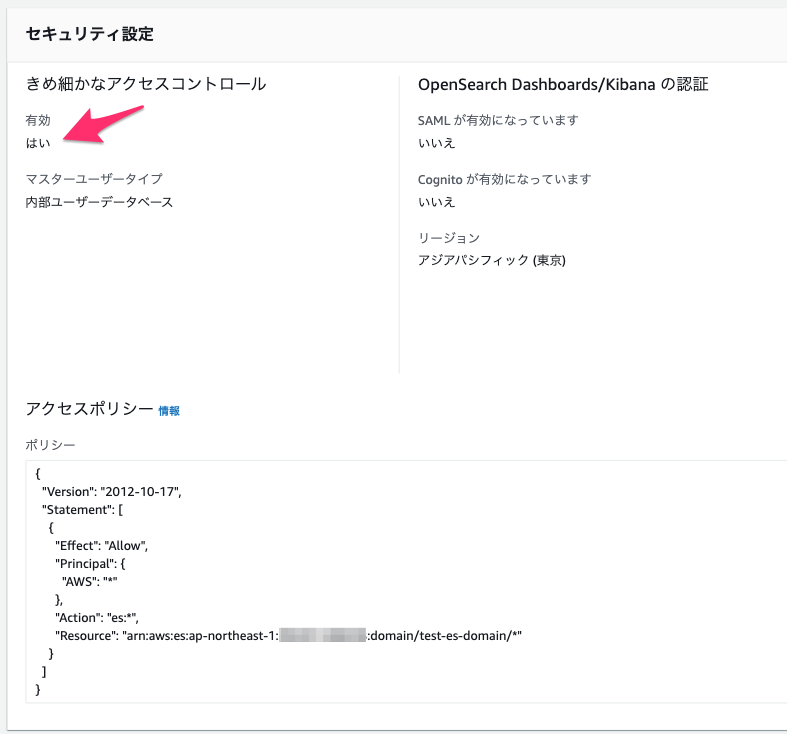The height and width of the screenshot is (734, 787).
Task: Click the セキュリティ設定 panel heading
Action: point(90,34)
